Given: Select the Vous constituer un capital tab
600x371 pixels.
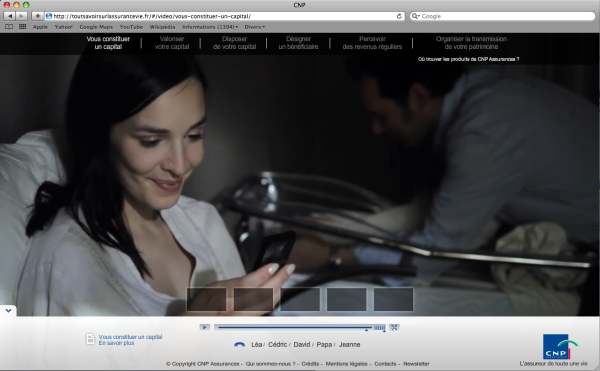Looking at the screenshot, I should click(x=108, y=43).
